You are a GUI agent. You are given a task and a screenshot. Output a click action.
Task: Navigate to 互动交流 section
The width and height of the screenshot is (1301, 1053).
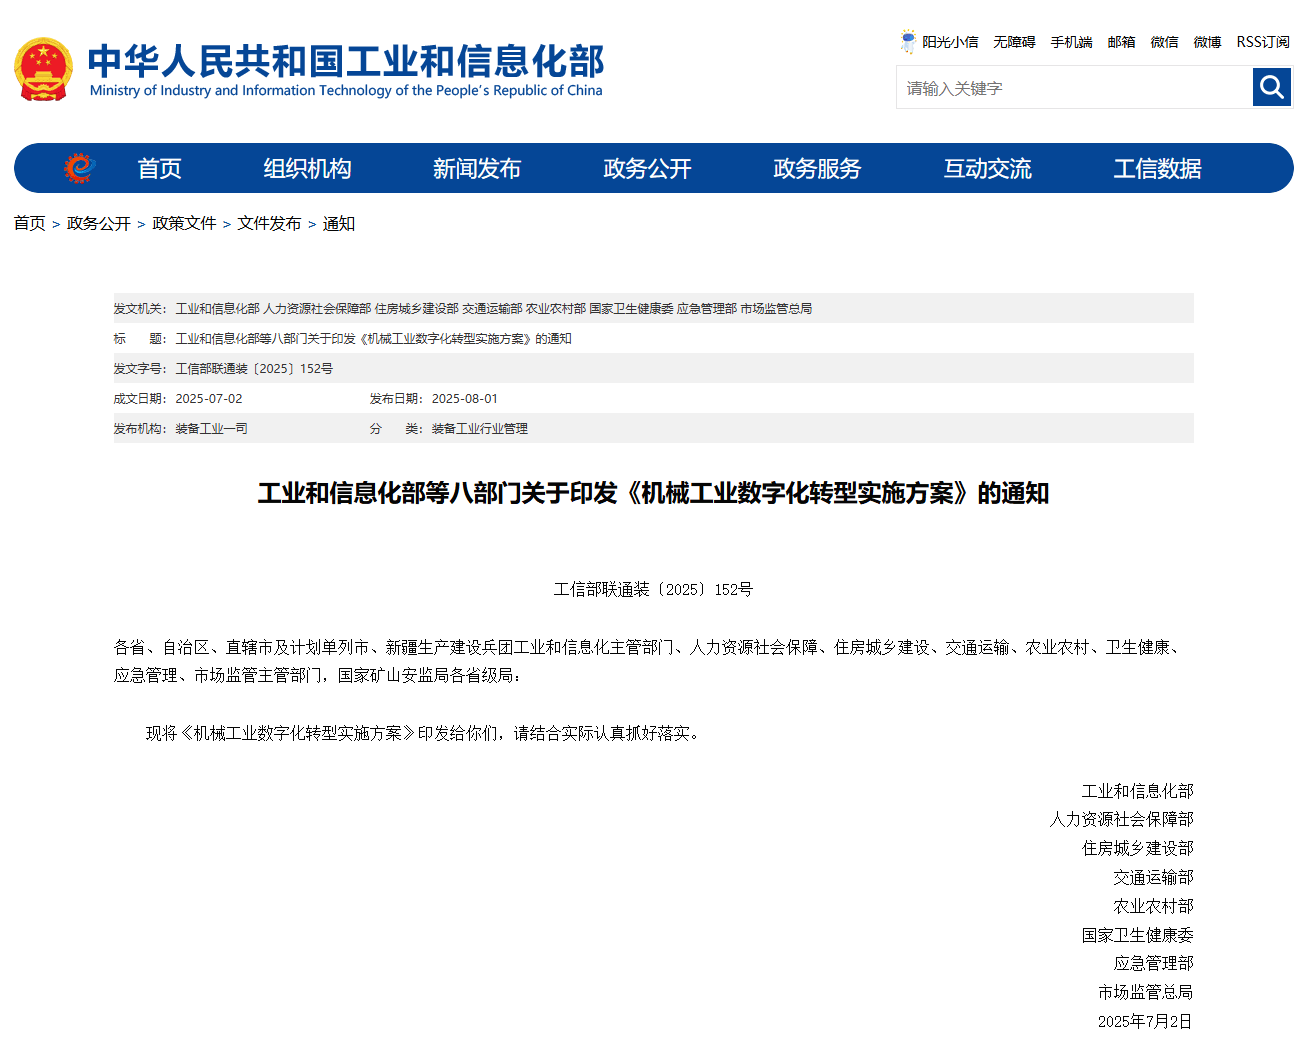coord(987,169)
